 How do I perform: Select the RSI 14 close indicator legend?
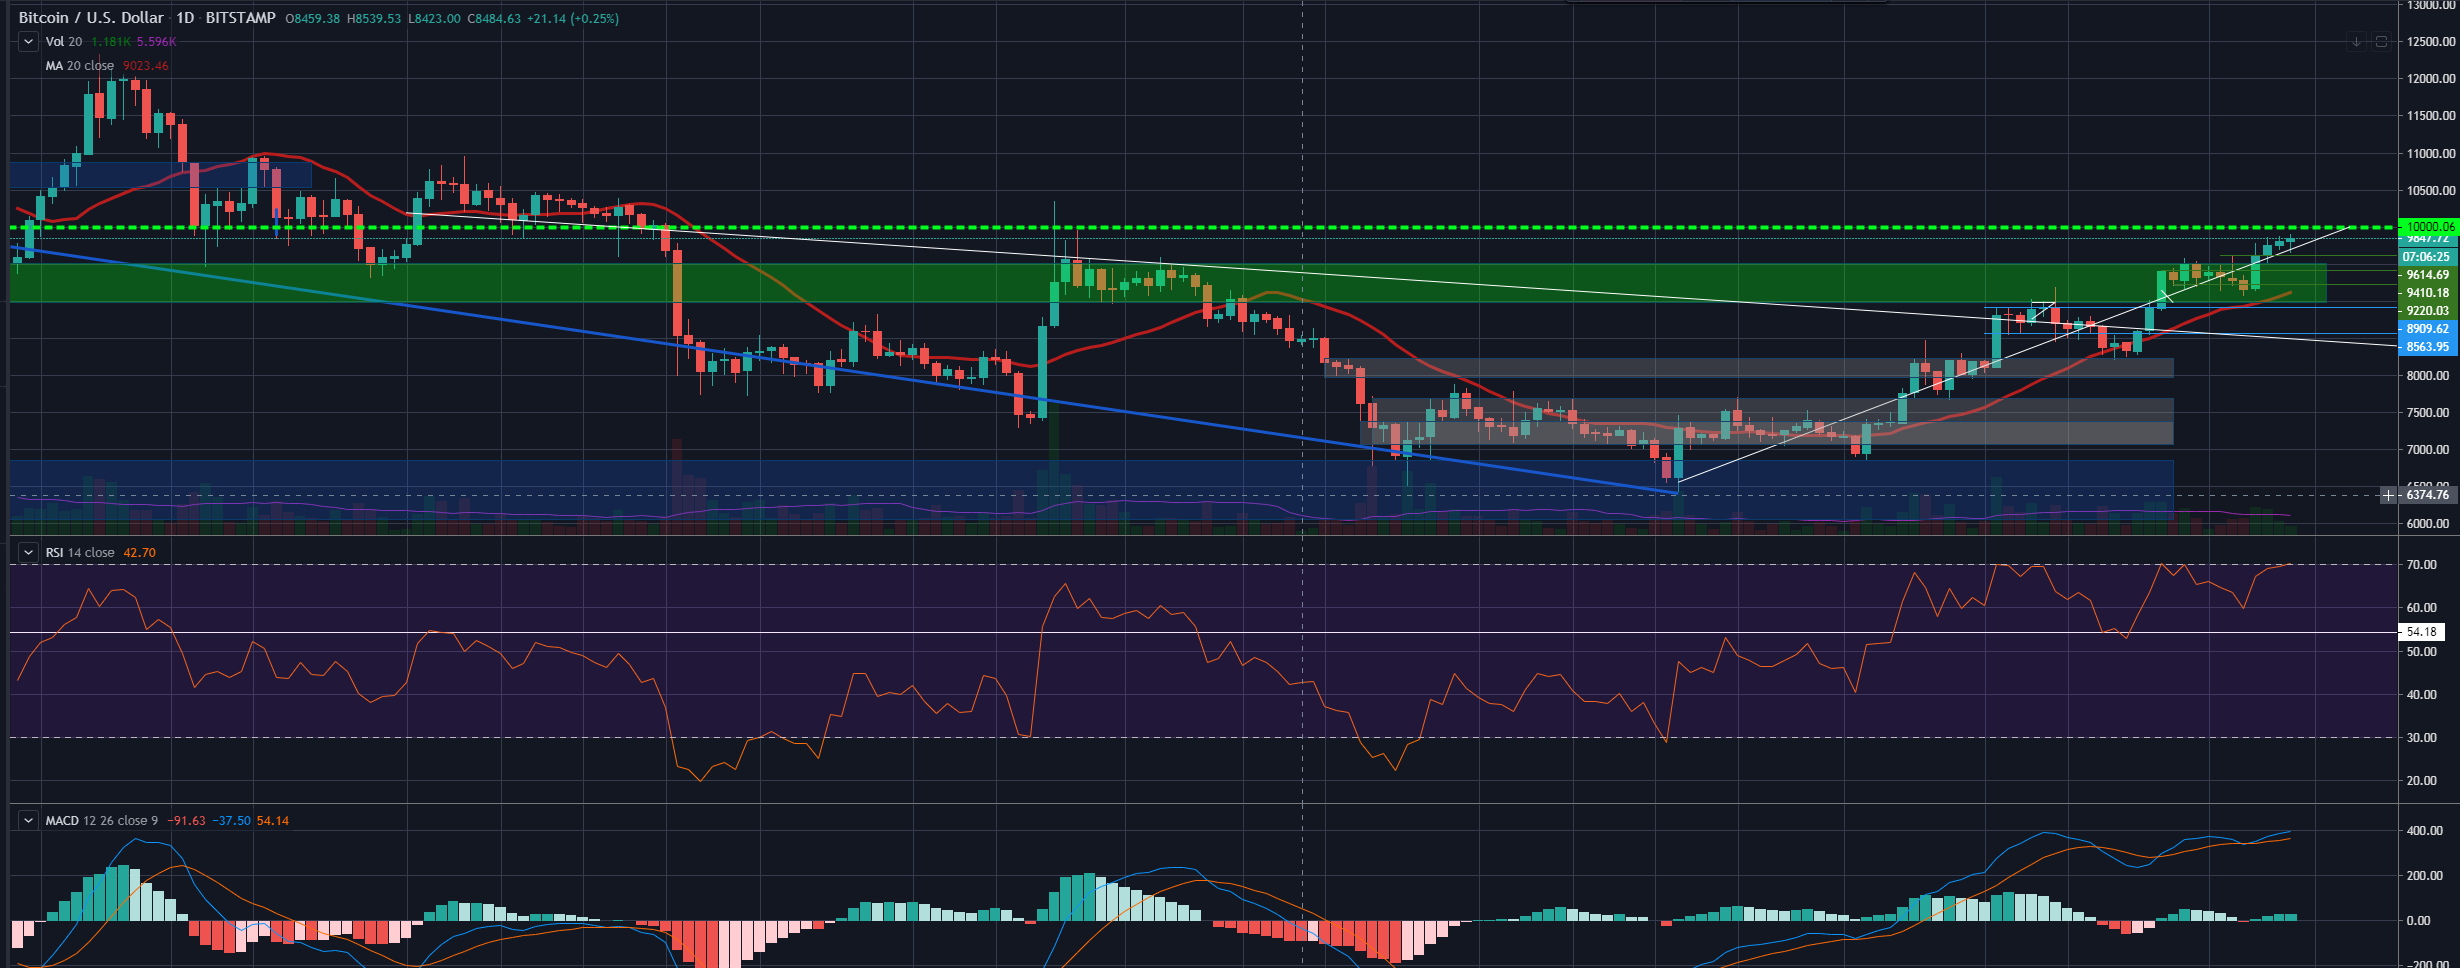(80, 552)
